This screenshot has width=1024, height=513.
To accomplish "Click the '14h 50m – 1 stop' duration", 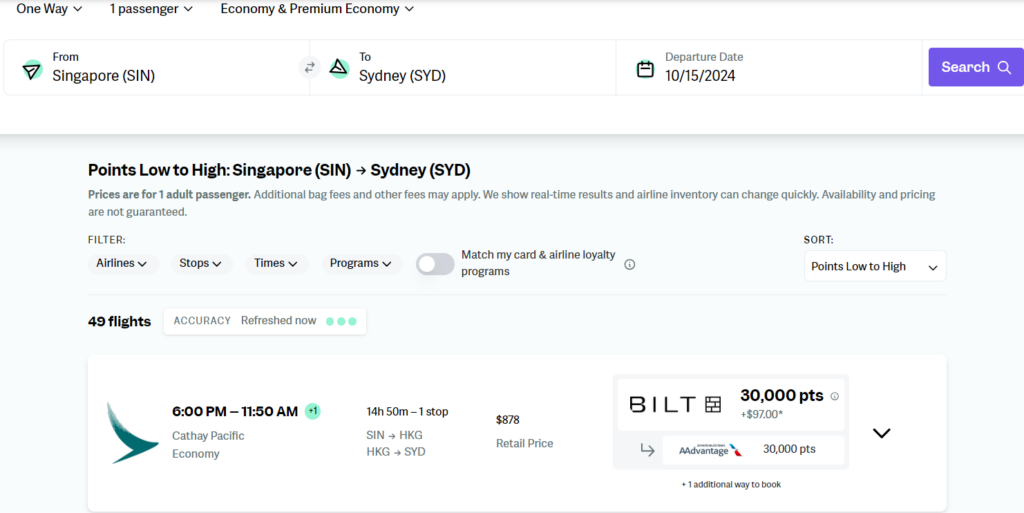I will pos(408,412).
